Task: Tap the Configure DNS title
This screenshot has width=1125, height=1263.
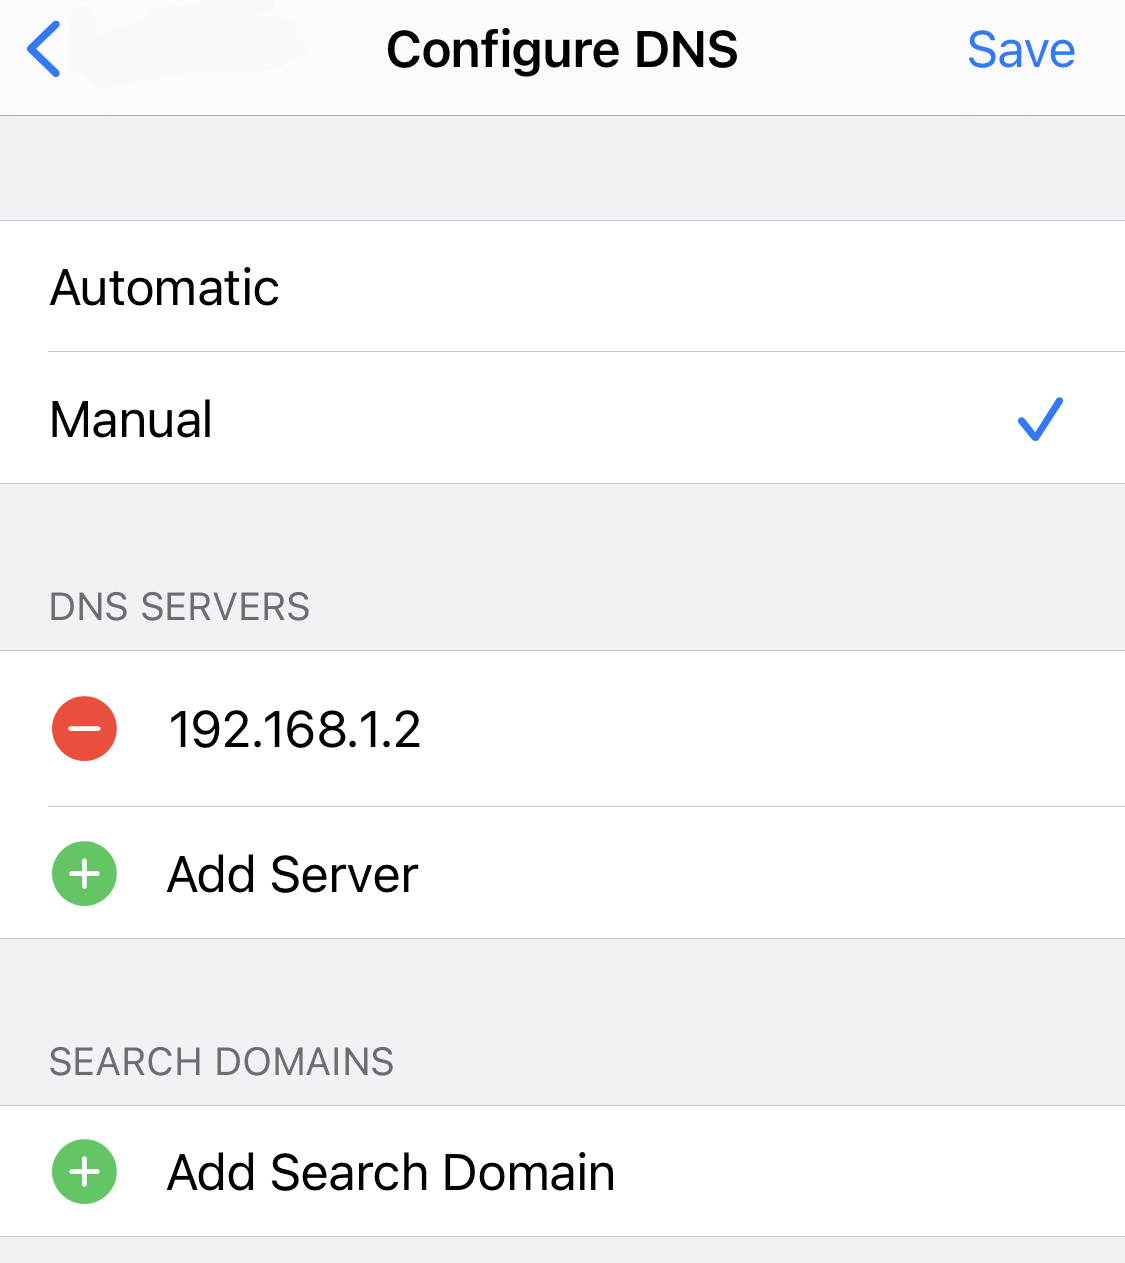Action: [562, 50]
